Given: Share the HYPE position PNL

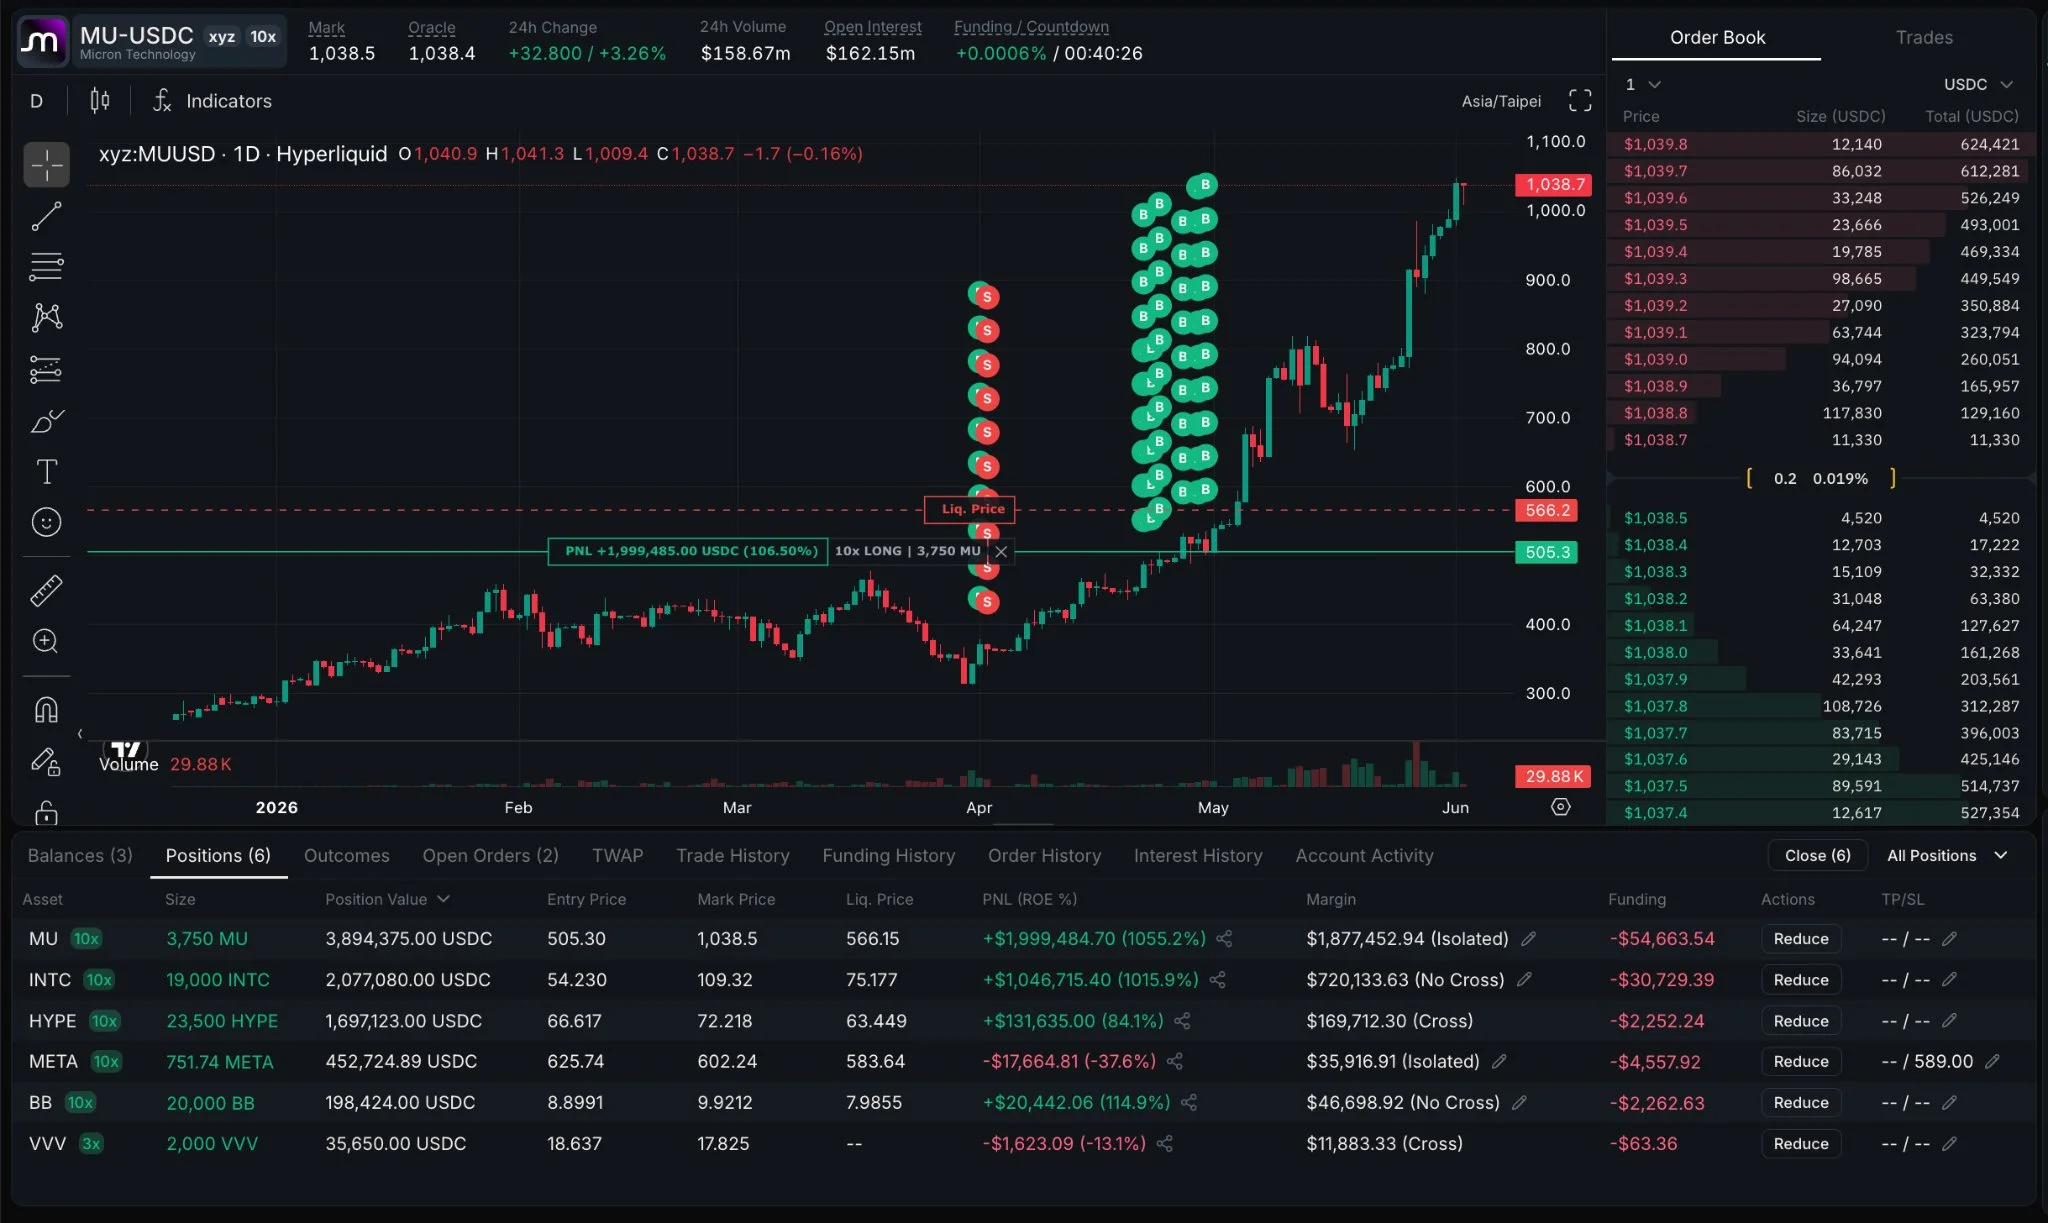Looking at the screenshot, I should click(1182, 1021).
